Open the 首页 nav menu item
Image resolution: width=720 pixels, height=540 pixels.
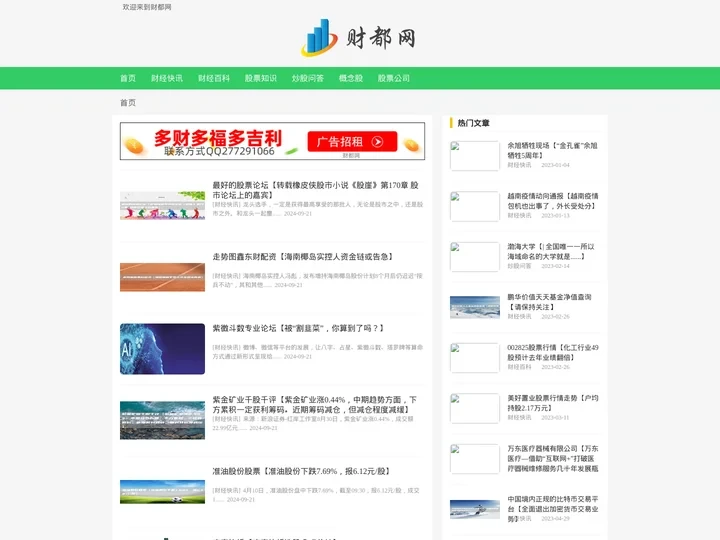pos(128,78)
